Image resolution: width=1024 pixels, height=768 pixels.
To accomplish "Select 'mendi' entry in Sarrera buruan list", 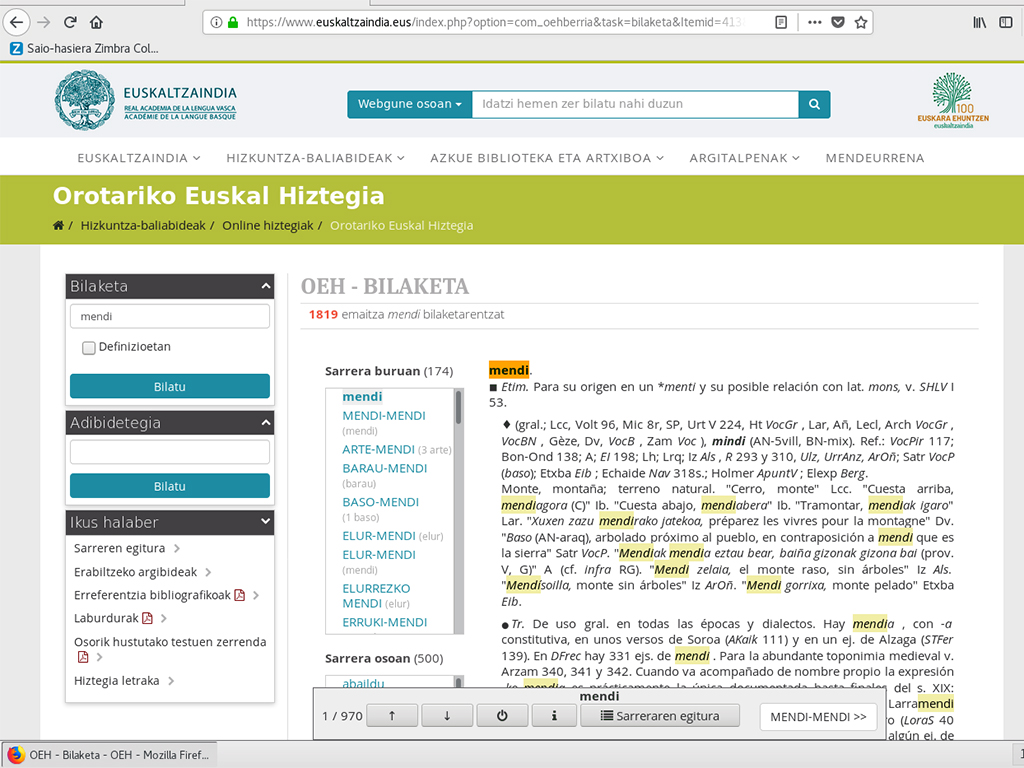I will click(362, 396).
